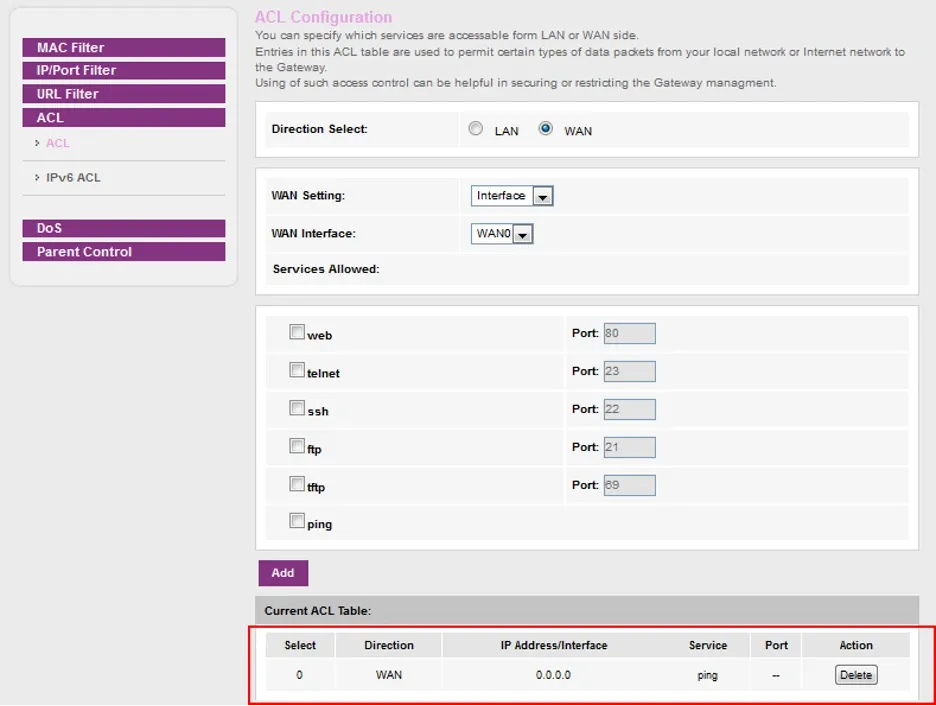Expand the WAN Interface WAN0 dropdown

point(503,234)
